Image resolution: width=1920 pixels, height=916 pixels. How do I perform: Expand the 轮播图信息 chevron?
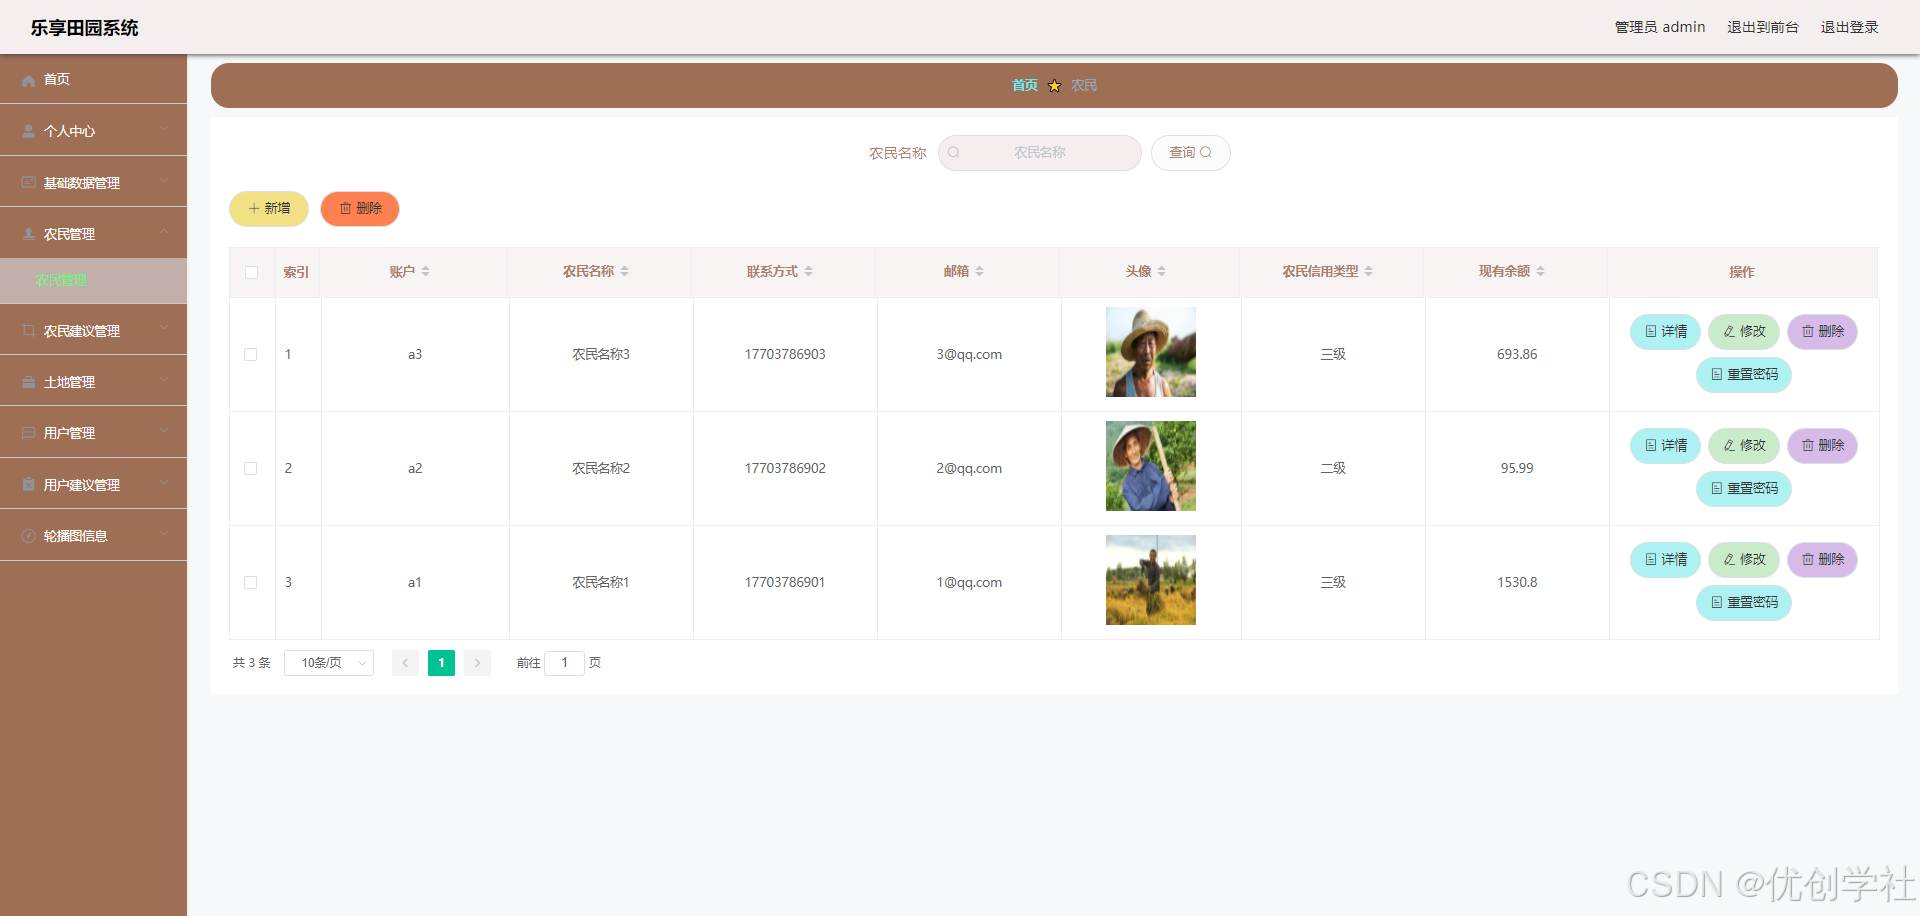click(164, 535)
